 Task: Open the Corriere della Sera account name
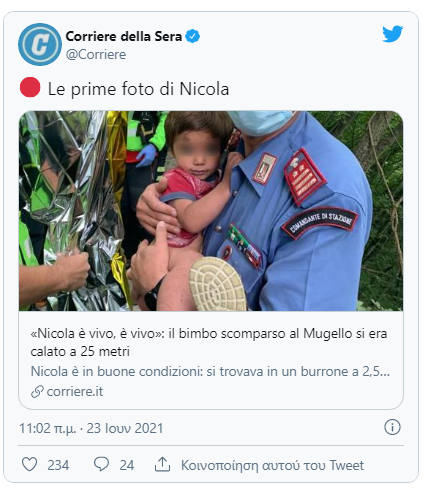pos(124,36)
